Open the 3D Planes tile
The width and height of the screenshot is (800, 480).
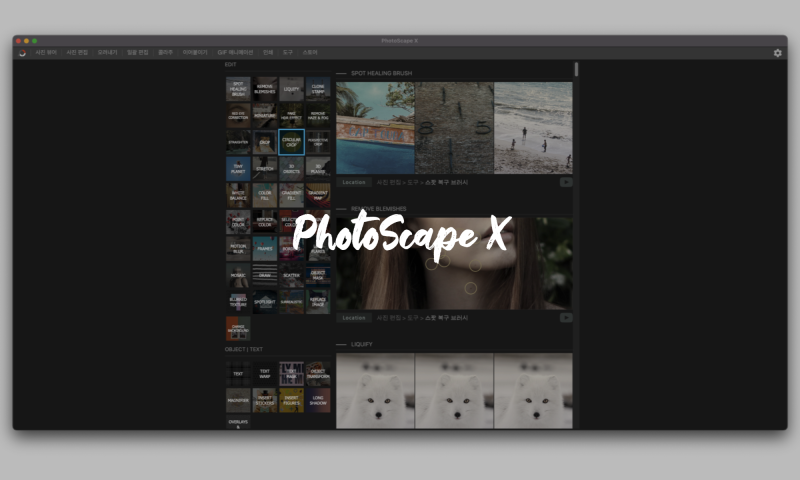click(x=318, y=168)
